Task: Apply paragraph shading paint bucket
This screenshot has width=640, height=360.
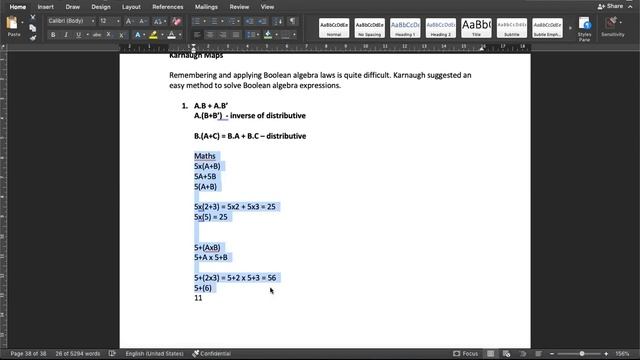Action: 268,35
